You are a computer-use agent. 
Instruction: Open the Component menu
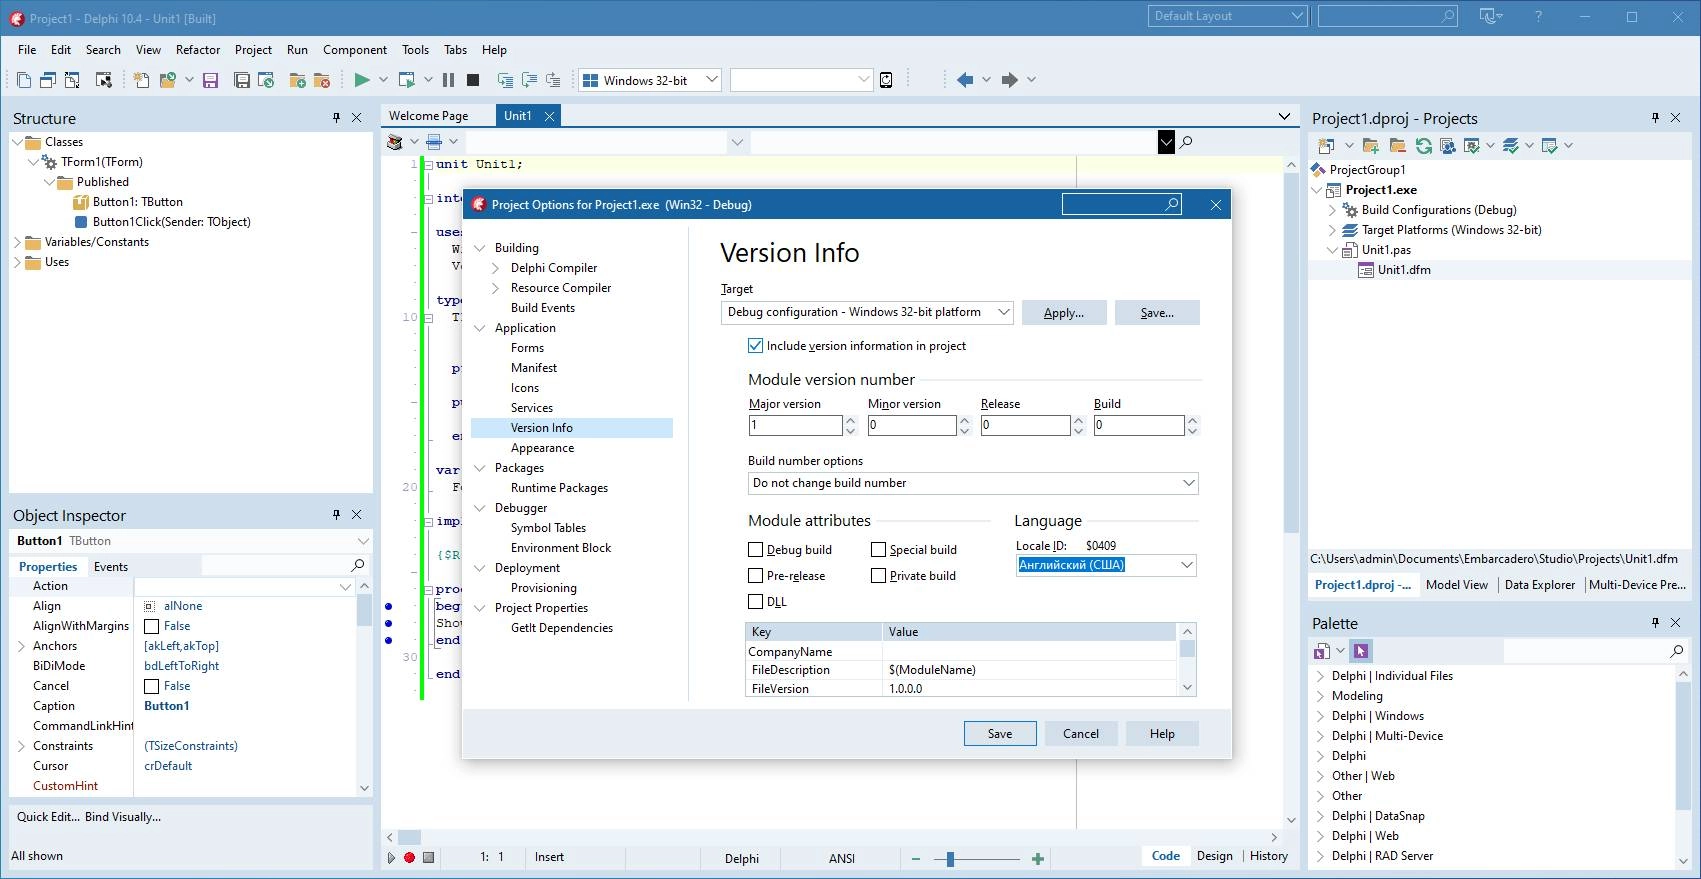(x=355, y=50)
